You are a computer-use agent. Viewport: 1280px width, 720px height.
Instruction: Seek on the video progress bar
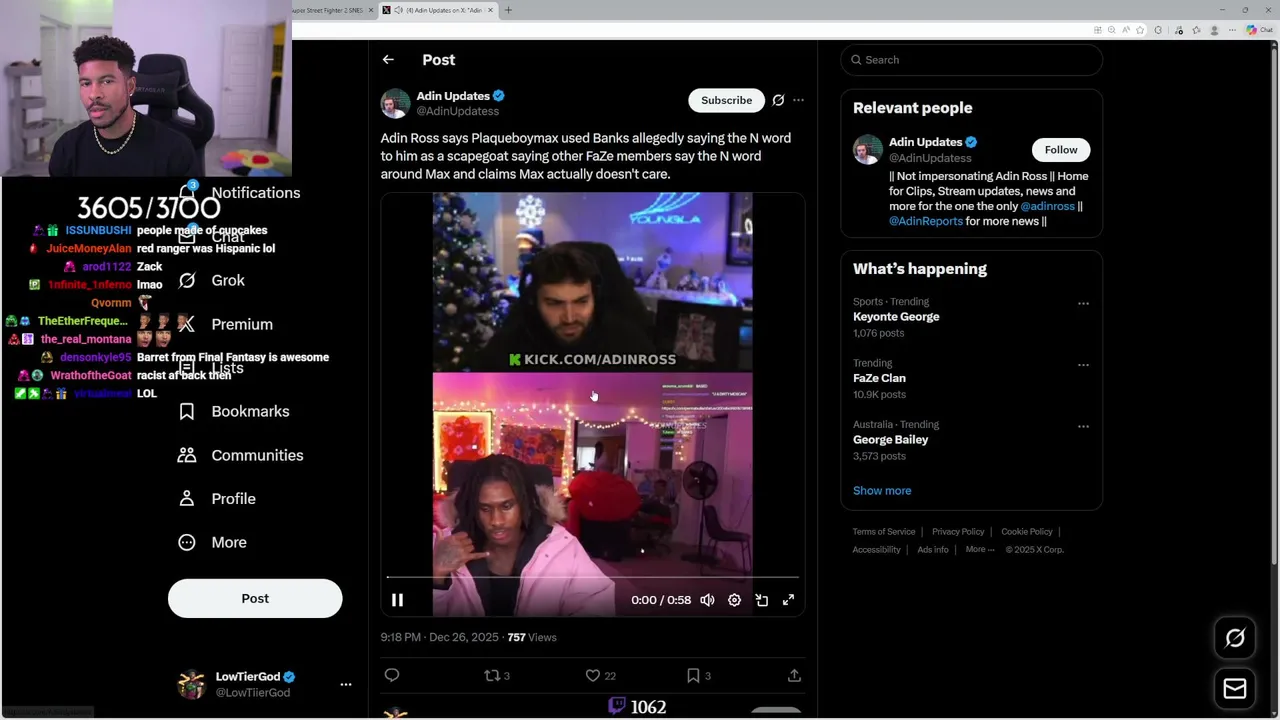click(x=593, y=577)
